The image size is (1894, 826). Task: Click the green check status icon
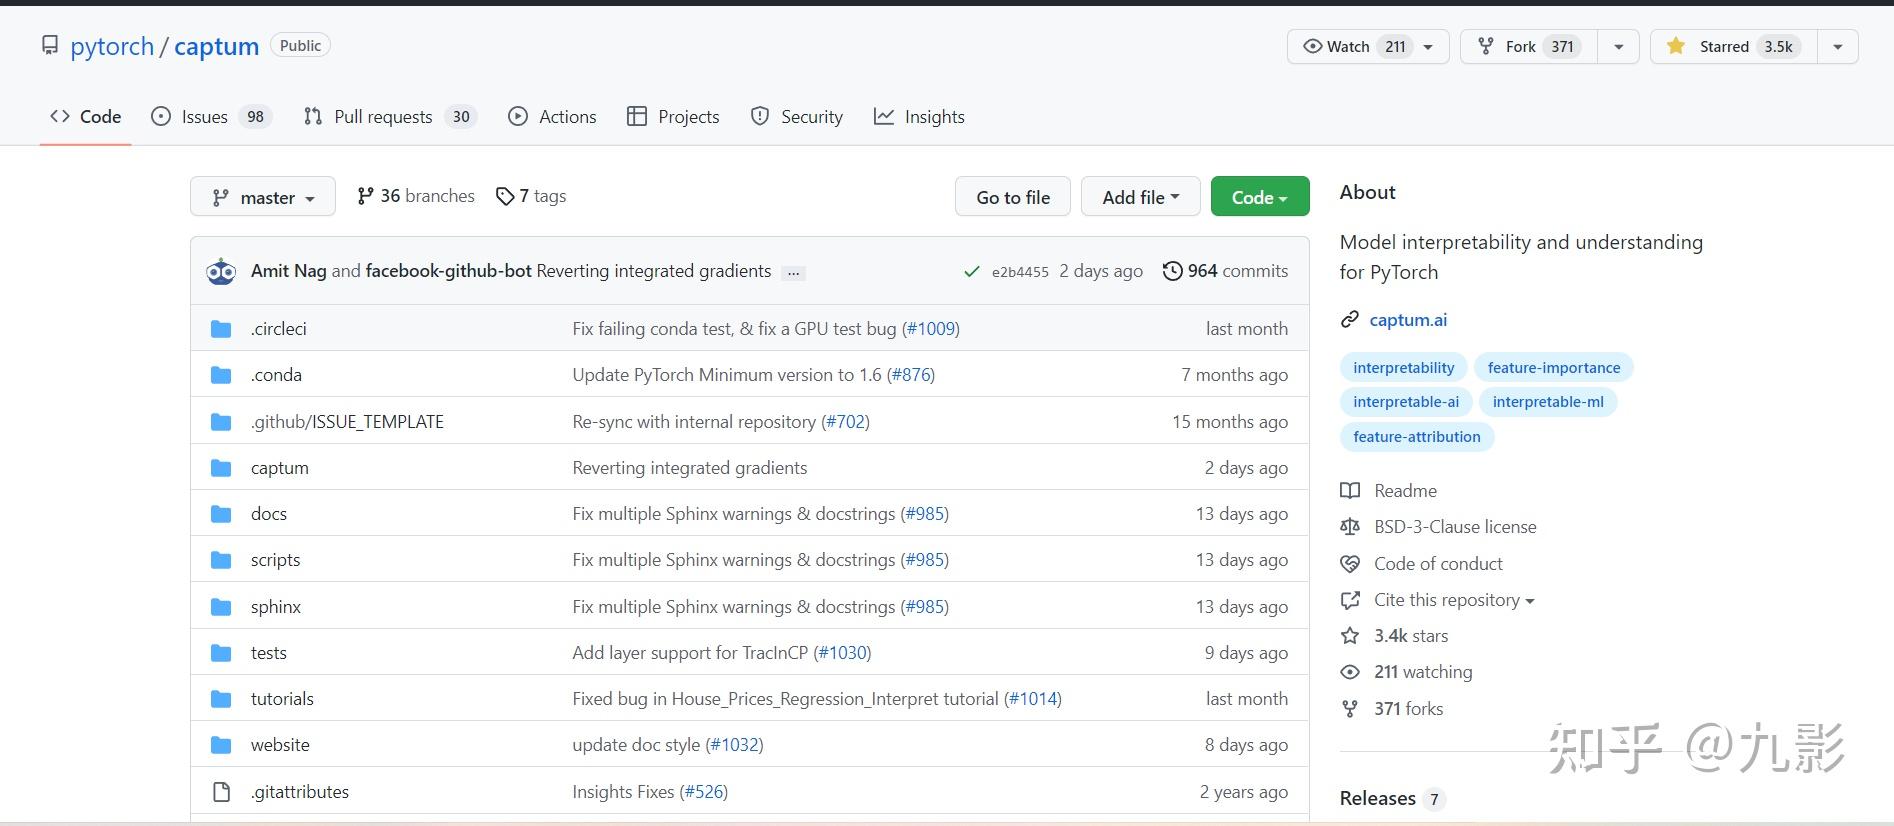971,271
